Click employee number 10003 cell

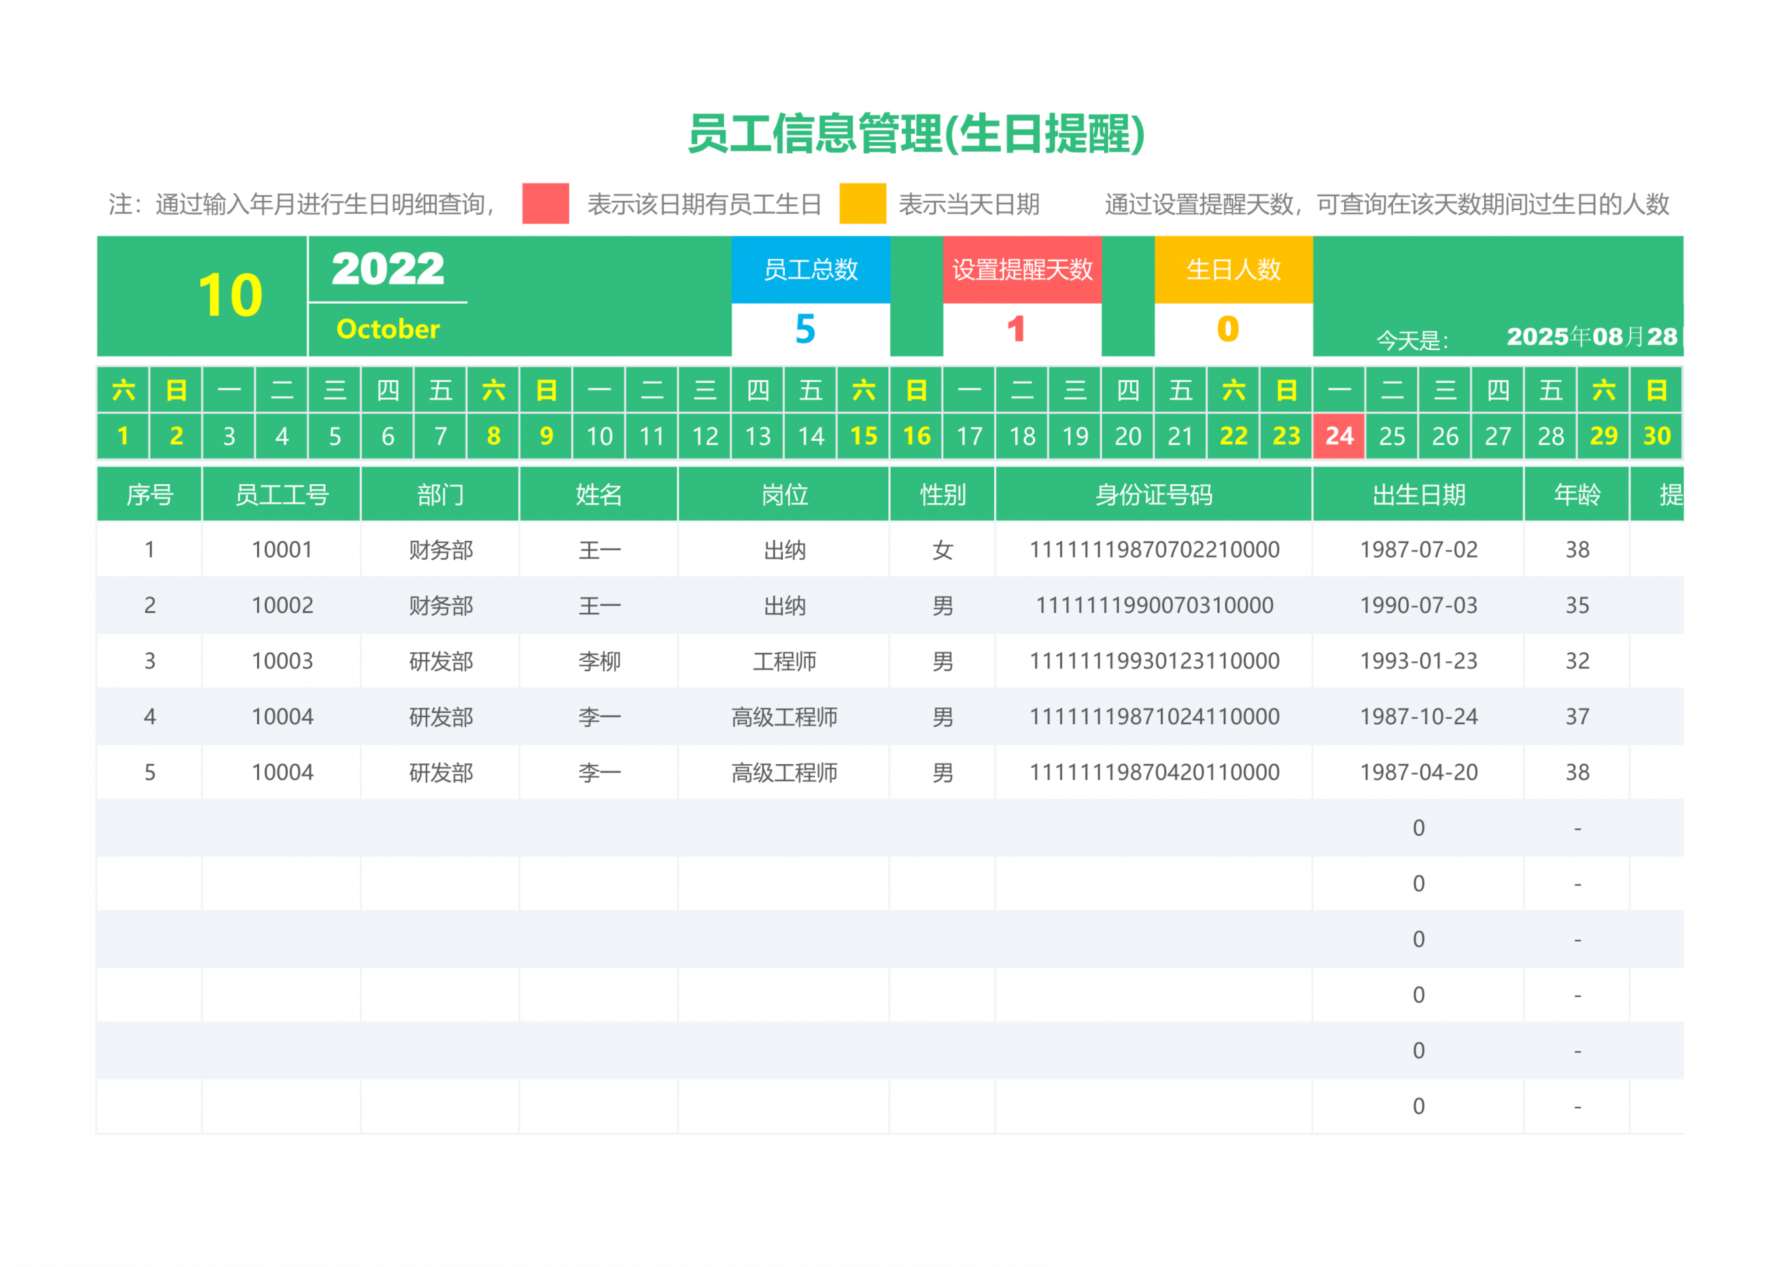pyautogui.click(x=282, y=661)
